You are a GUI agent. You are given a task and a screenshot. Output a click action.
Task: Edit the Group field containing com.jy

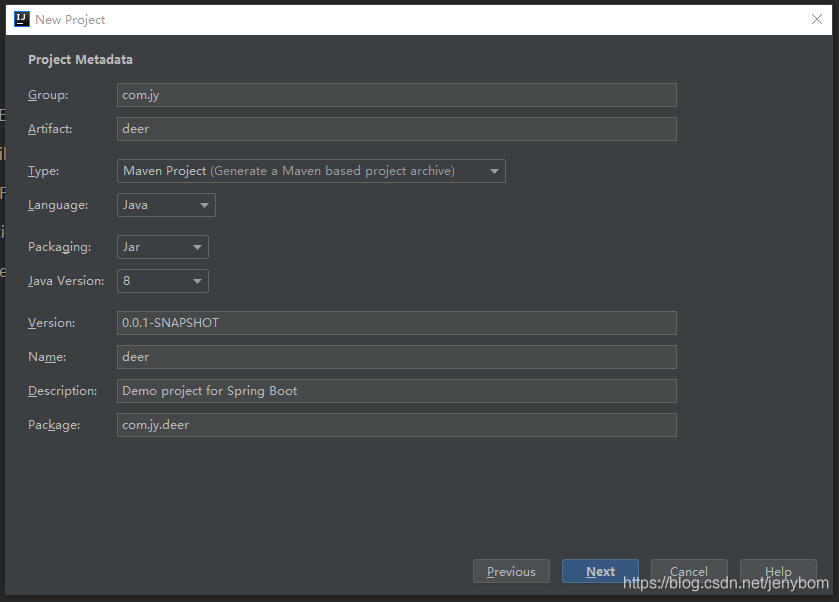click(396, 95)
